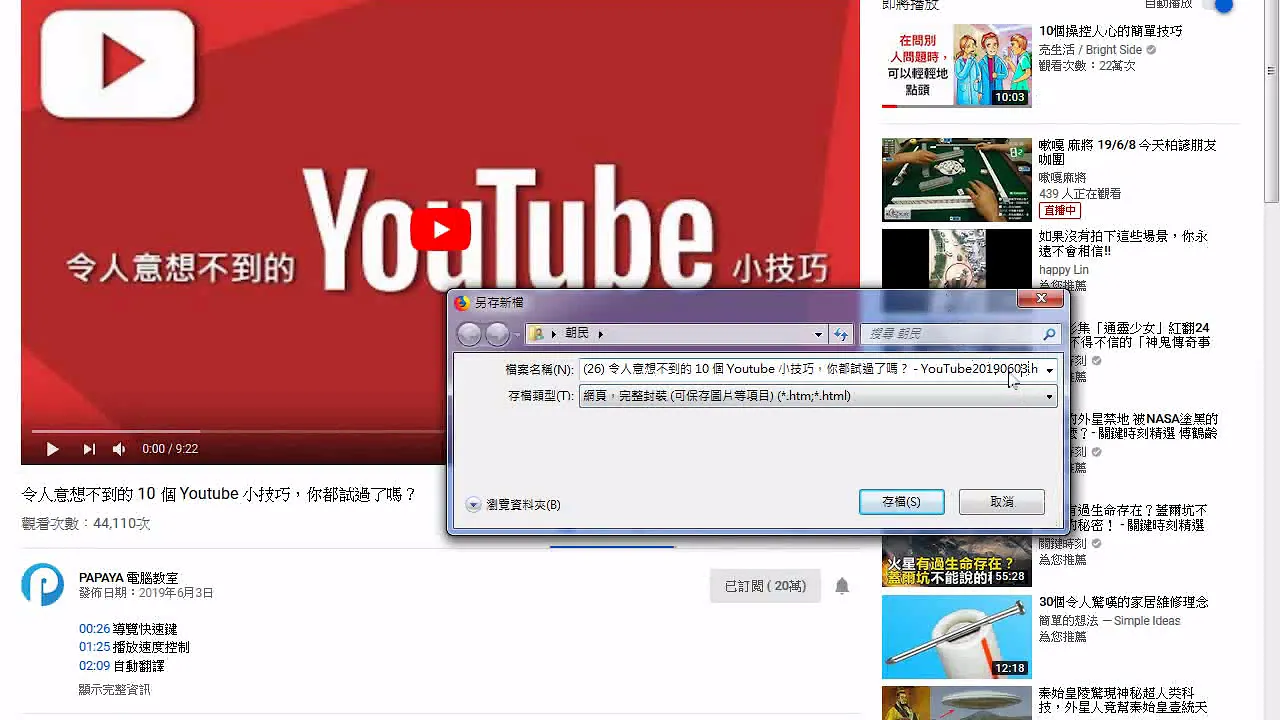Open the PAPAYA 電腦教室 channel name

(x=128, y=578)
